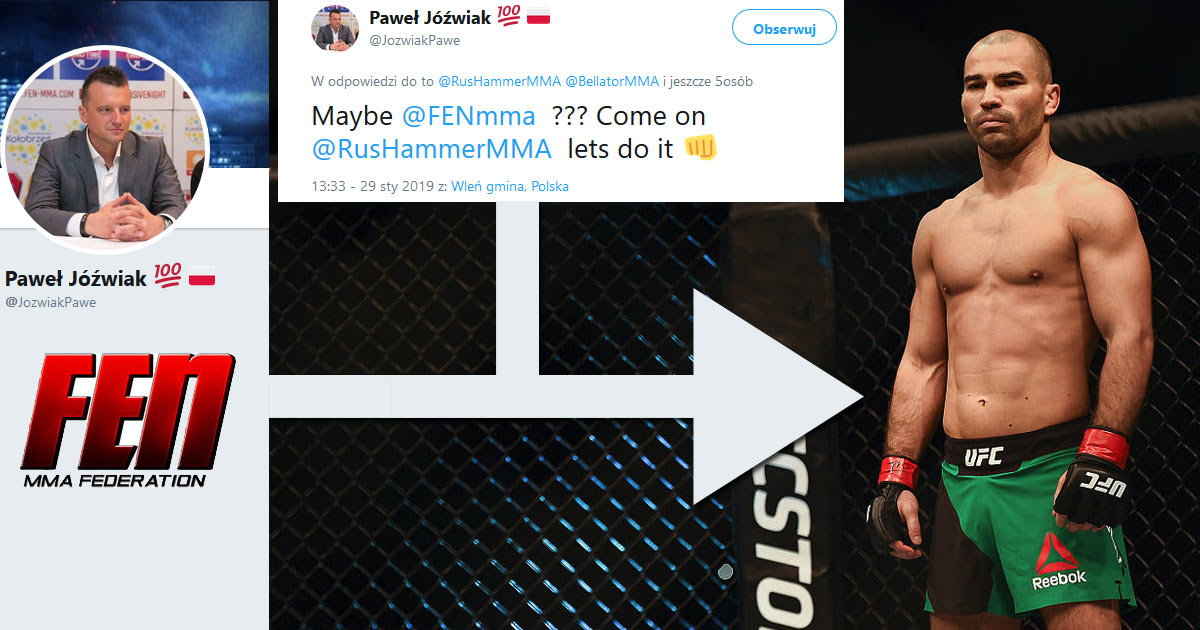Click the Polish flag beside the sidebar profile name

[201, 278]
